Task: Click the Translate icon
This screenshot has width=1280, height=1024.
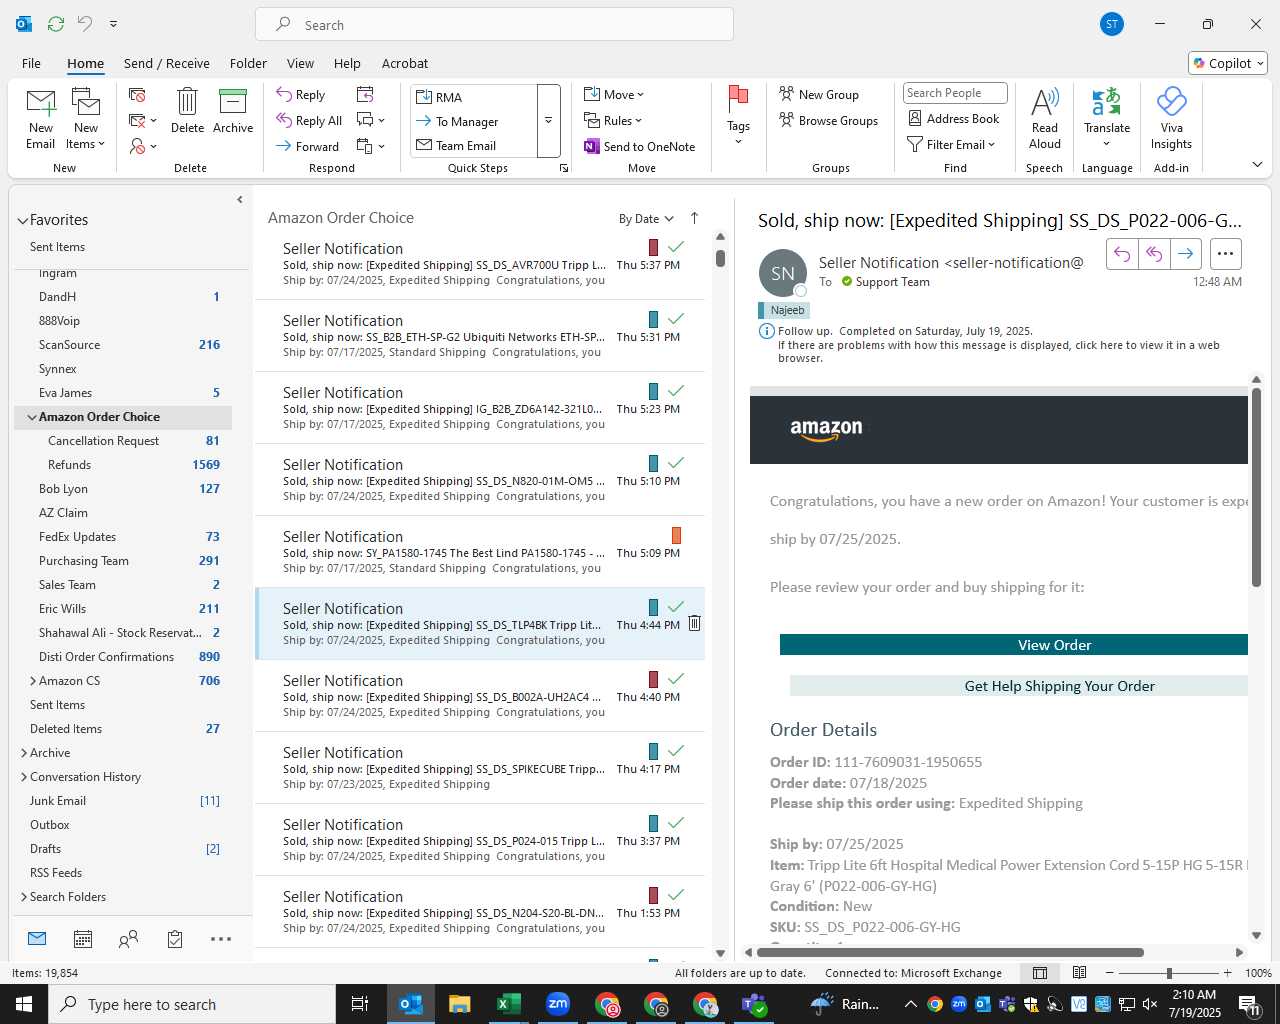Action: (x=1106, y=101)
